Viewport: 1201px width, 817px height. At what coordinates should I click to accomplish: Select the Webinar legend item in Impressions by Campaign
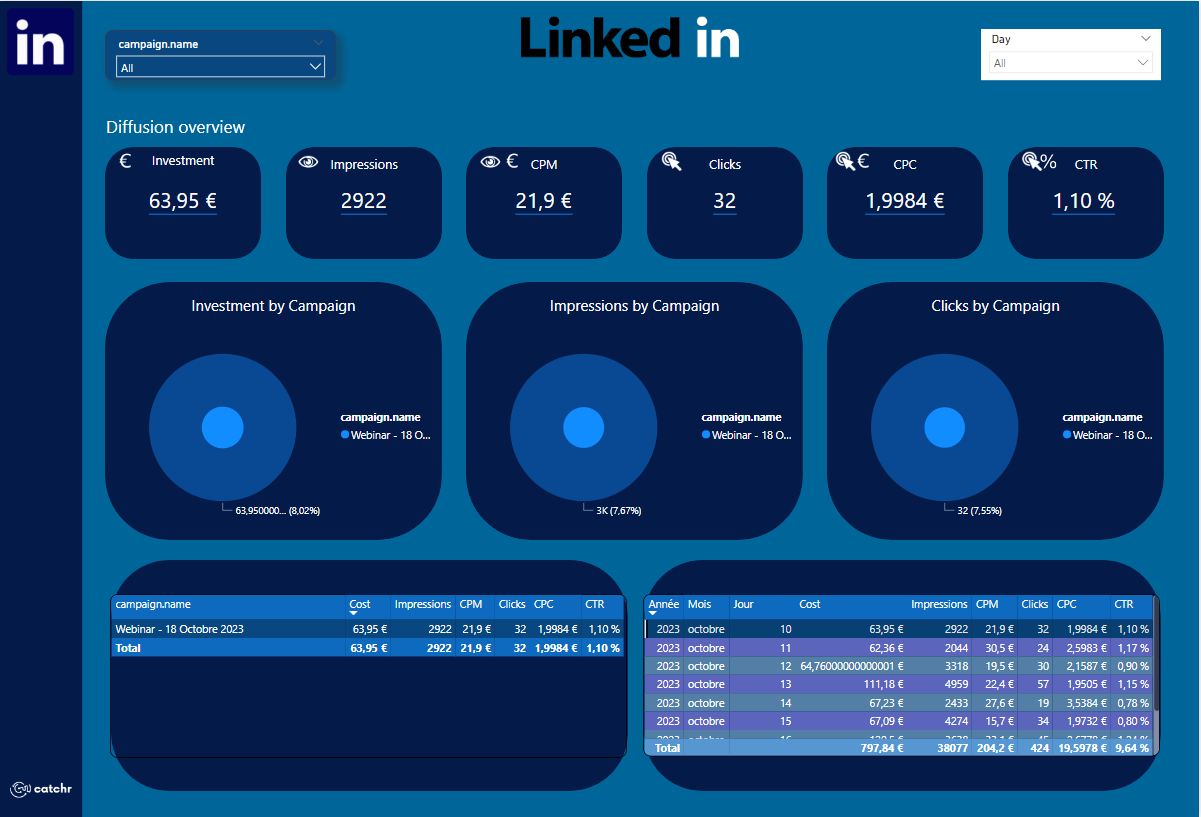[x=745, y=434]
